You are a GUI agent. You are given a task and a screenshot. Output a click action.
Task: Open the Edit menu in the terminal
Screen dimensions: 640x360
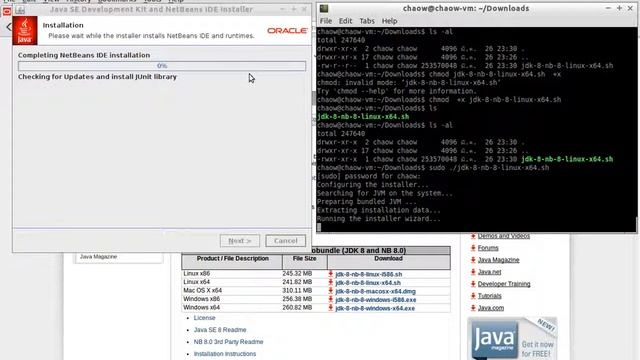tap(345, 21)
